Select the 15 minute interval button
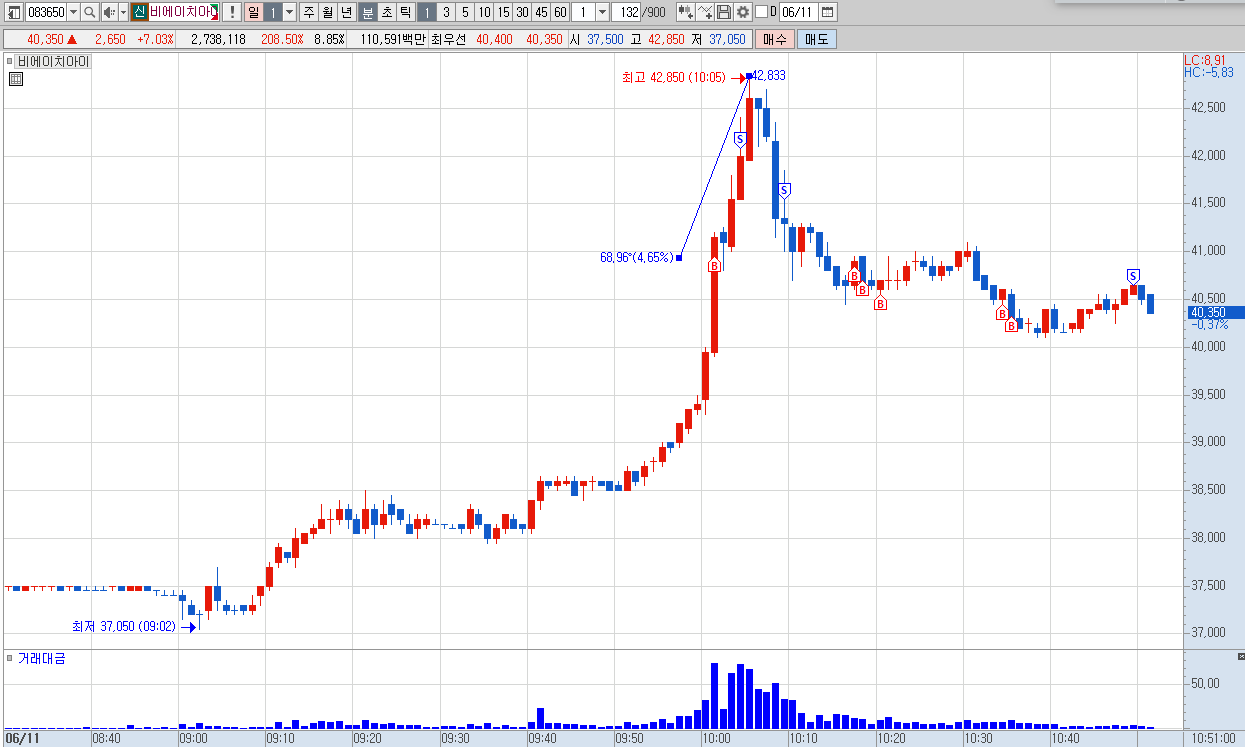Viewport: 1245px width, 747px height. point(503,12)
